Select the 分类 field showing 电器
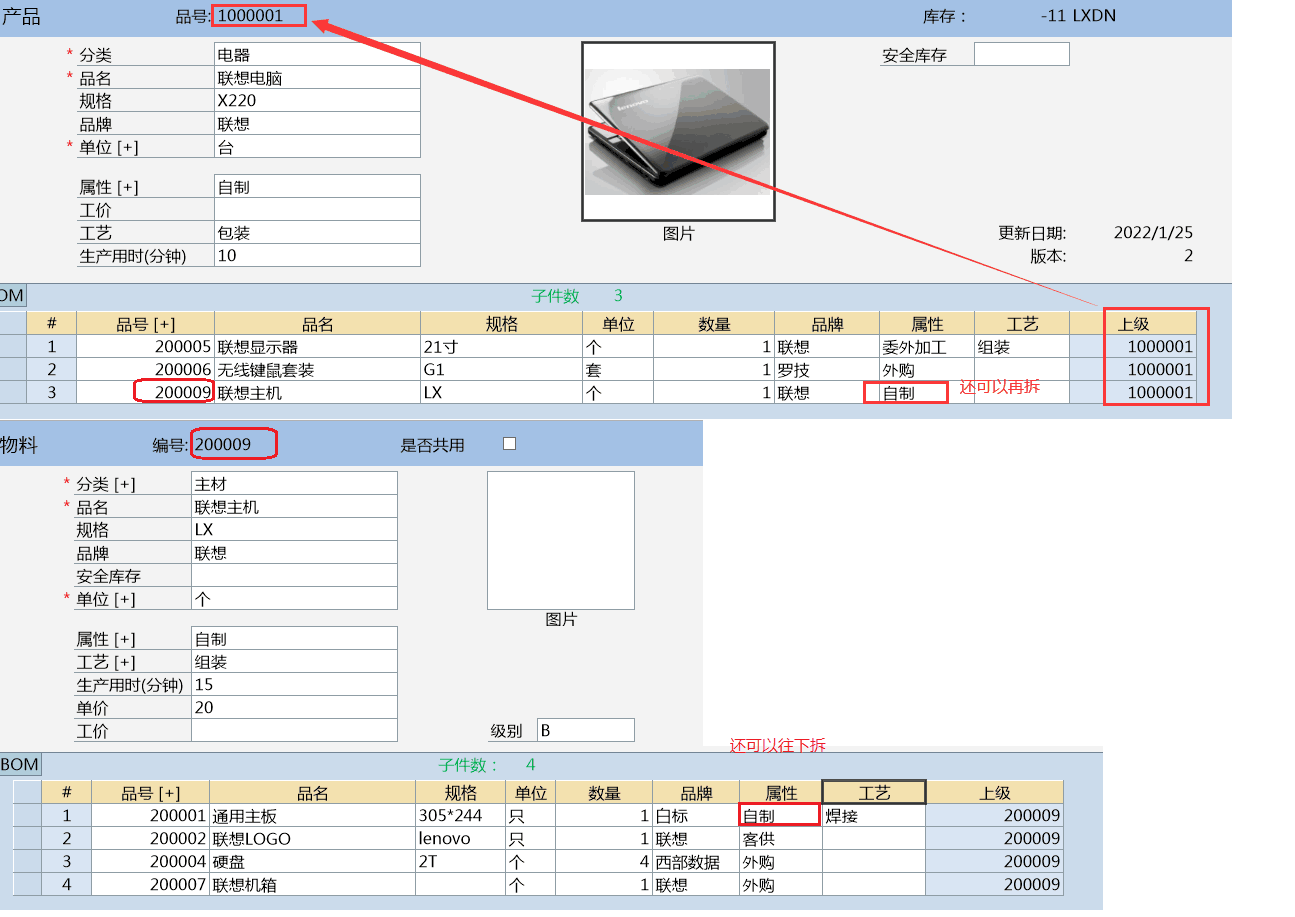Screen dimensions: 1295x917 click(317, 54)
